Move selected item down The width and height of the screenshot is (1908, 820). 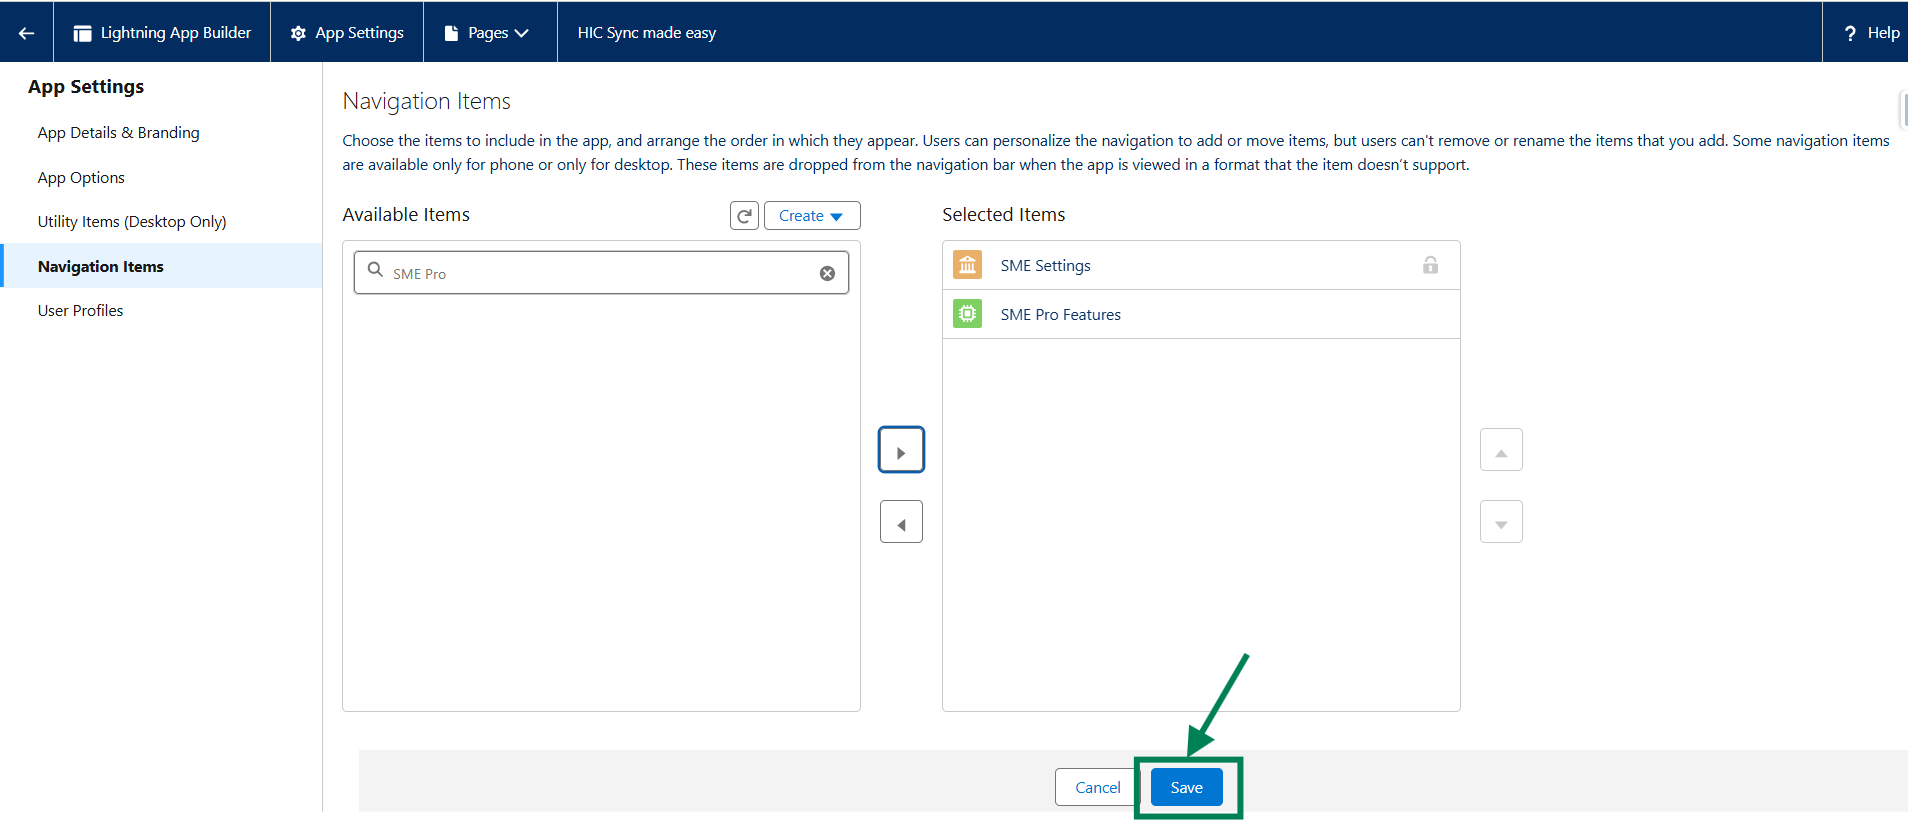(1501, 522)
